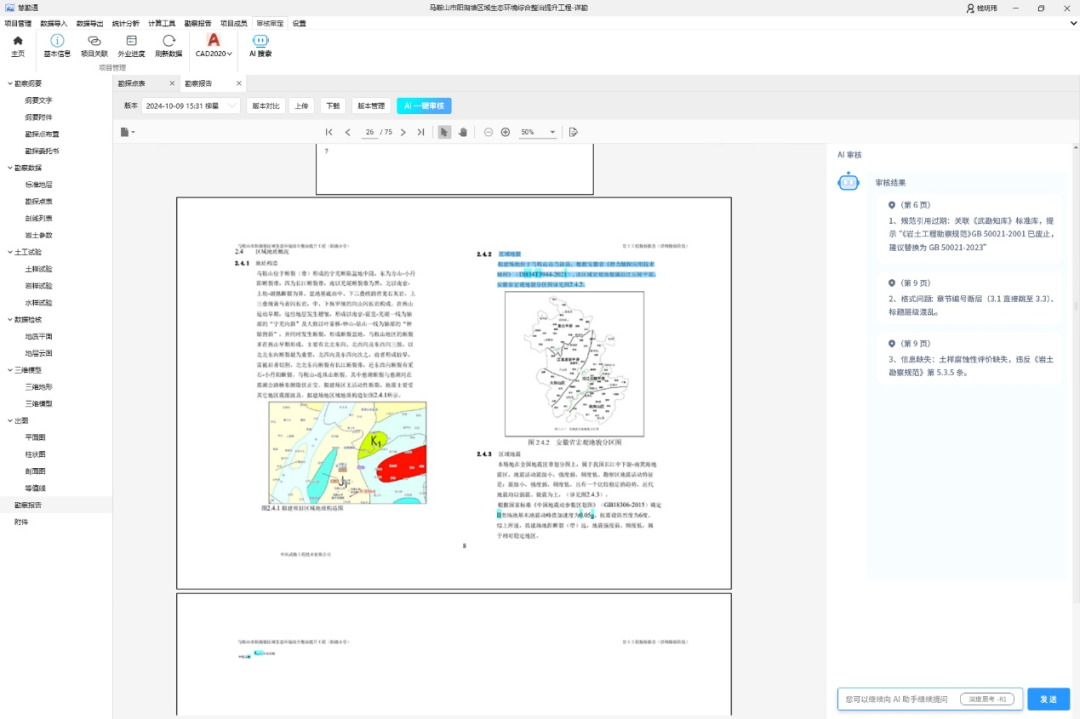Open the version date dropdown
1080x719 pixels.
(191, 105)
